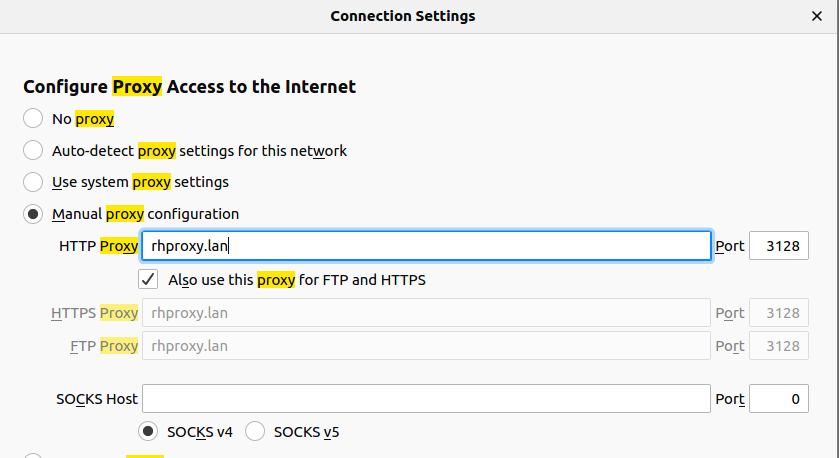Switch to SOCKS v5
The image size is (839, 458).
[255, 432]
